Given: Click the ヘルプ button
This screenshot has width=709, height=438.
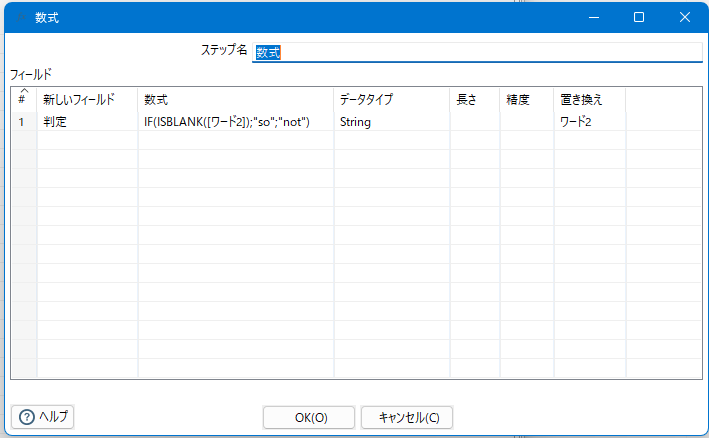Looking at the screenshot, I should 42,417.
